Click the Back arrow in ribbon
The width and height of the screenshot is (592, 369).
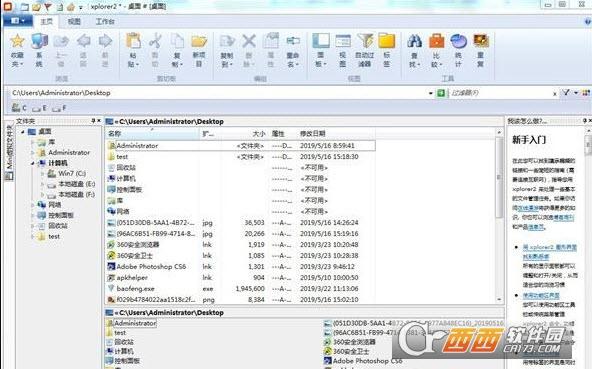83,41
